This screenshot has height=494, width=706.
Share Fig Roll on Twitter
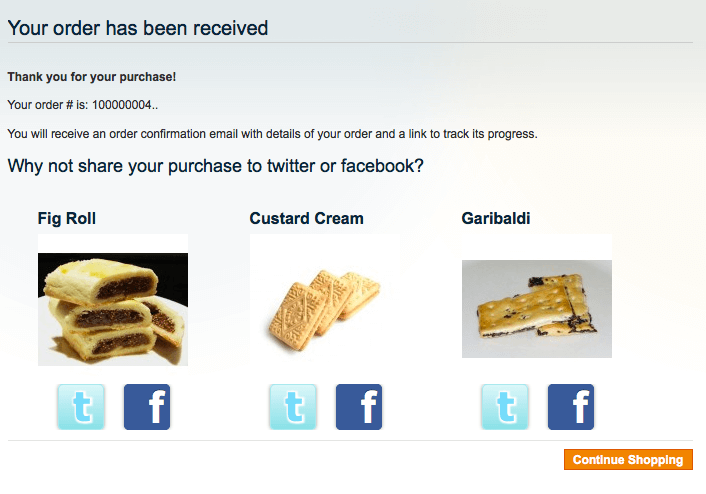(x=81, y=407)
